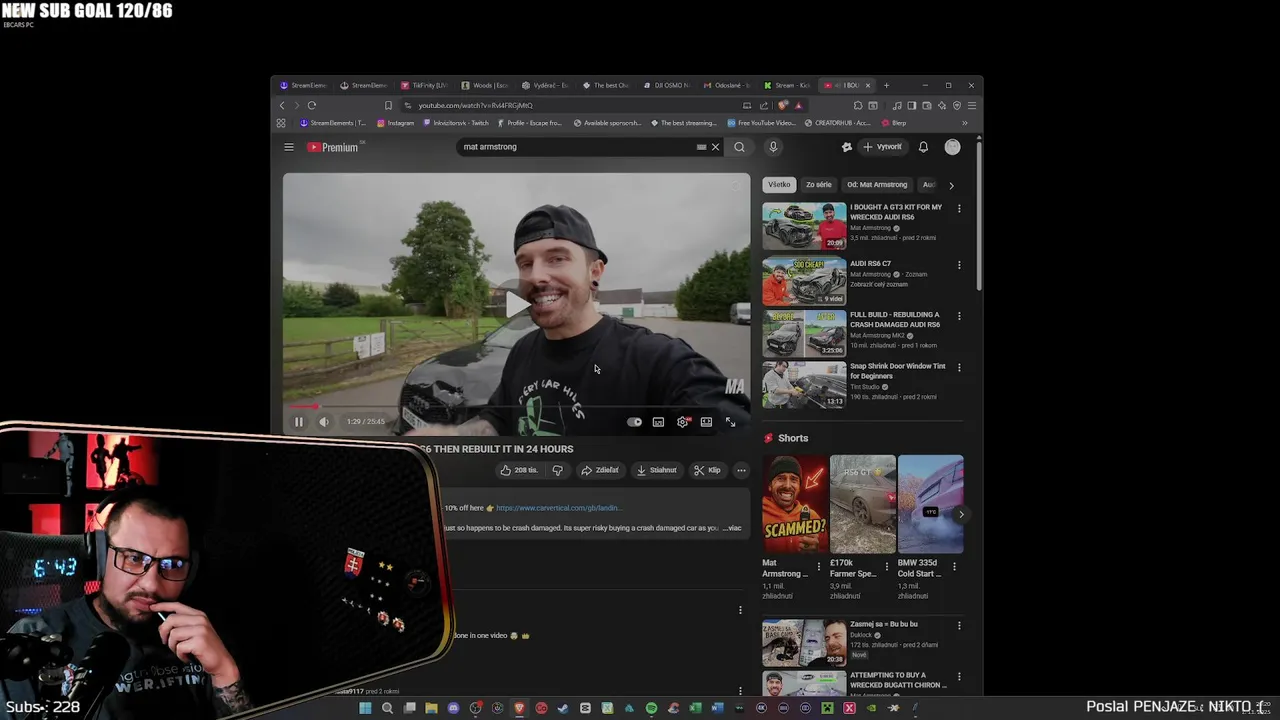This screenshot has width=1280, height=720.
Task: Like the video (208 tis.)
Action: coord(519,470)
